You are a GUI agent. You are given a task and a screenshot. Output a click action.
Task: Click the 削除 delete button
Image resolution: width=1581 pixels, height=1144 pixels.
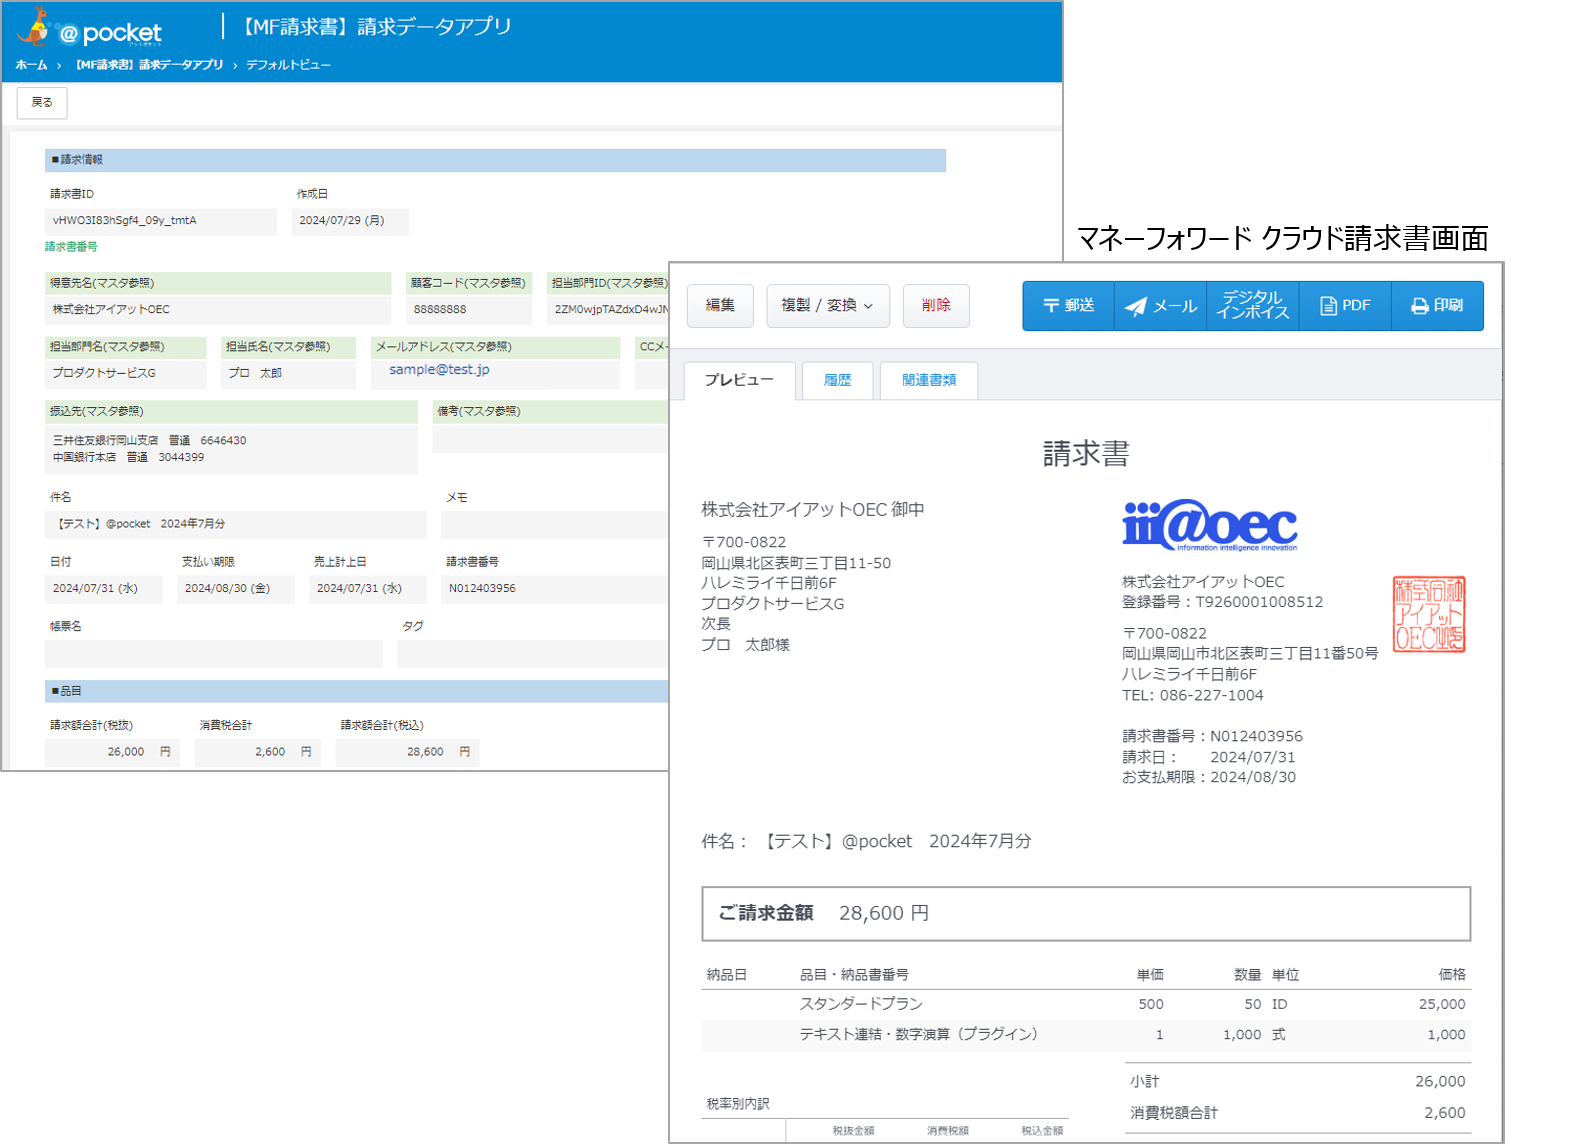pos(936,305)
